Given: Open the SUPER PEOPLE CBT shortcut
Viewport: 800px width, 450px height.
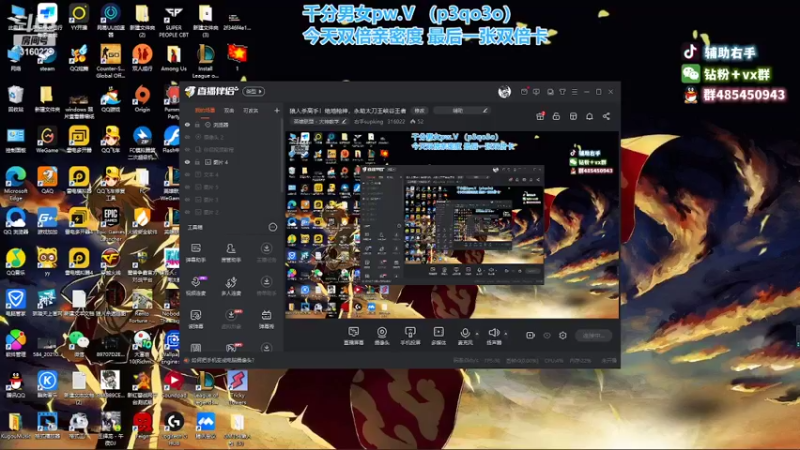Looking at the screenshot, I should 173,20.
